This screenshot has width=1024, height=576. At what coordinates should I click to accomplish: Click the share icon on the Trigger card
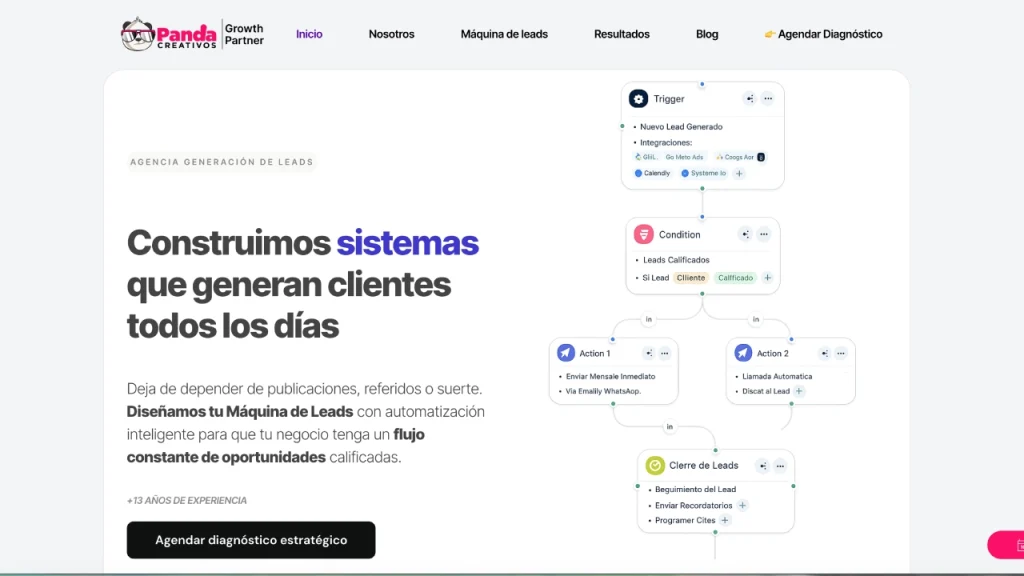pos(751,98)
